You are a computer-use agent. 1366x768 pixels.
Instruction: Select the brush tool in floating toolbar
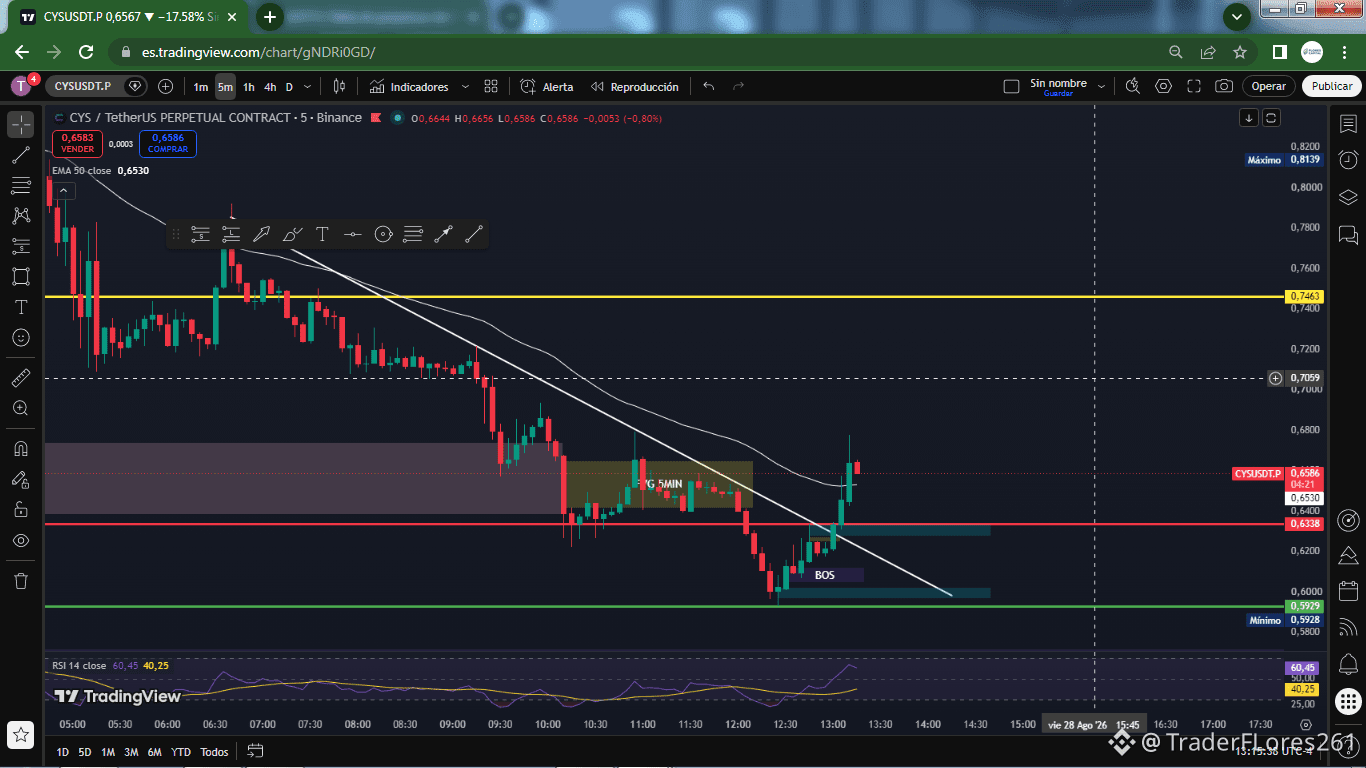click(x=292, y=235)
